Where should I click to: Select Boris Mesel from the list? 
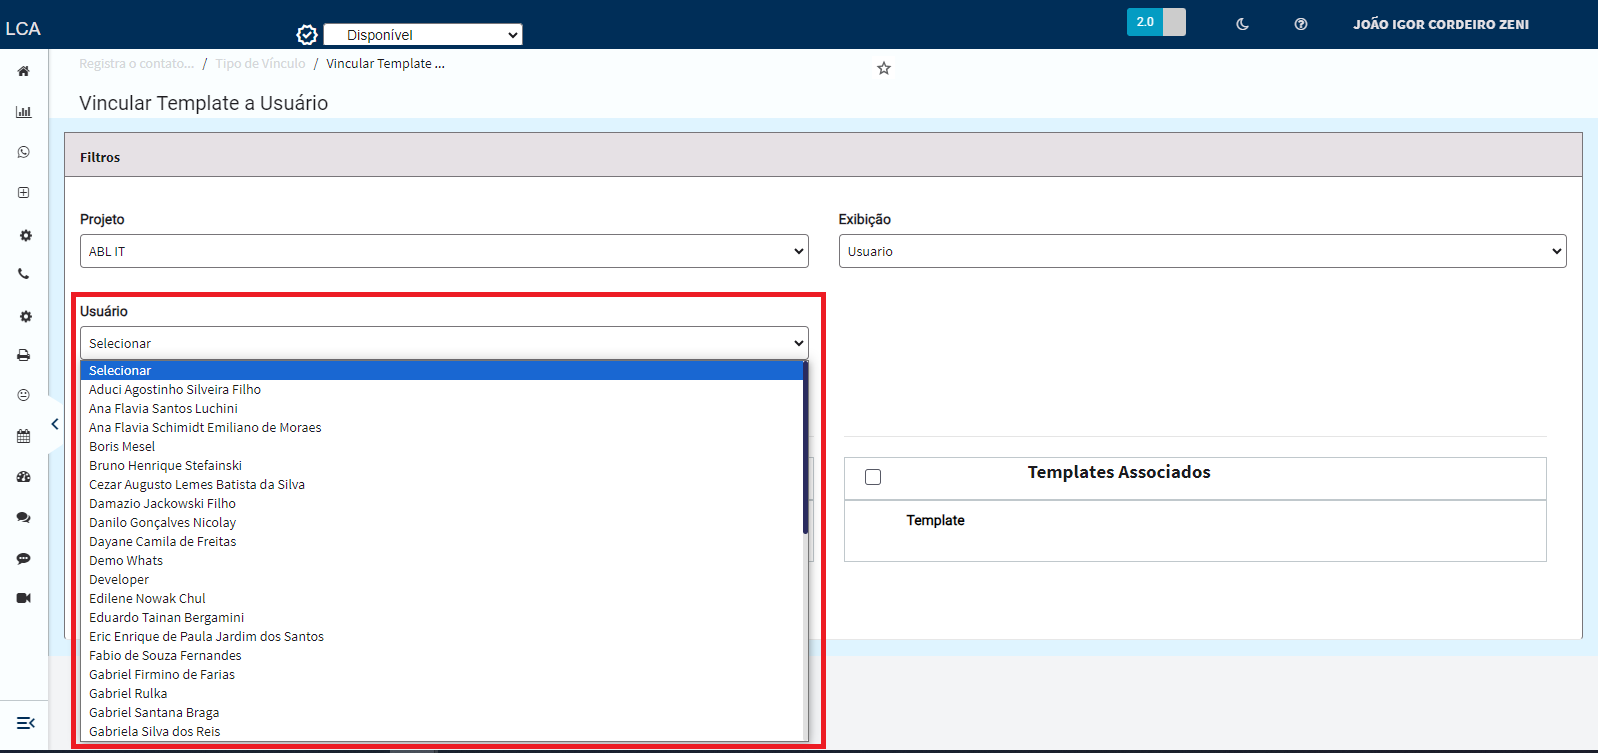click(x=442, y=446)
